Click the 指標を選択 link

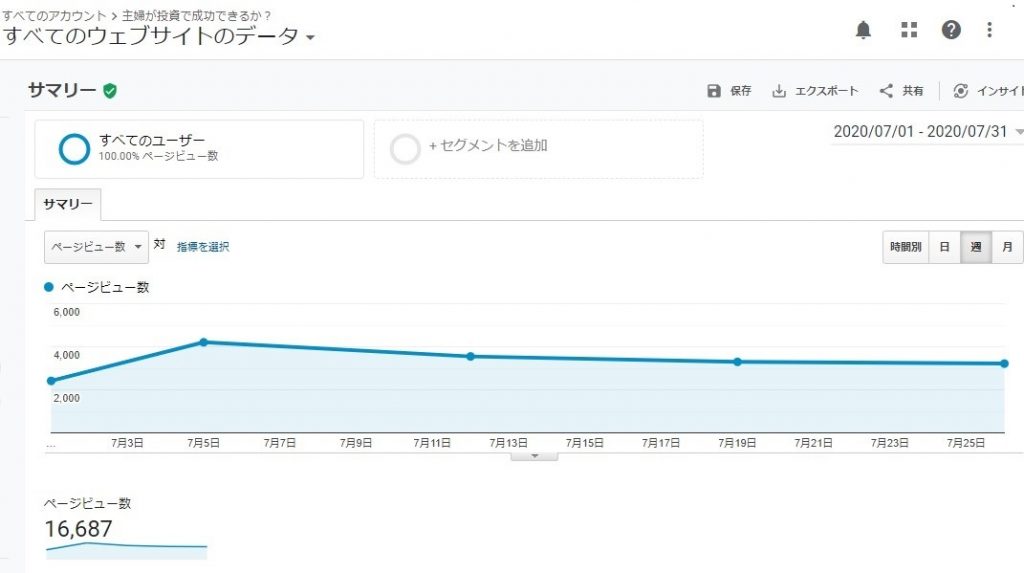(202, 247)
